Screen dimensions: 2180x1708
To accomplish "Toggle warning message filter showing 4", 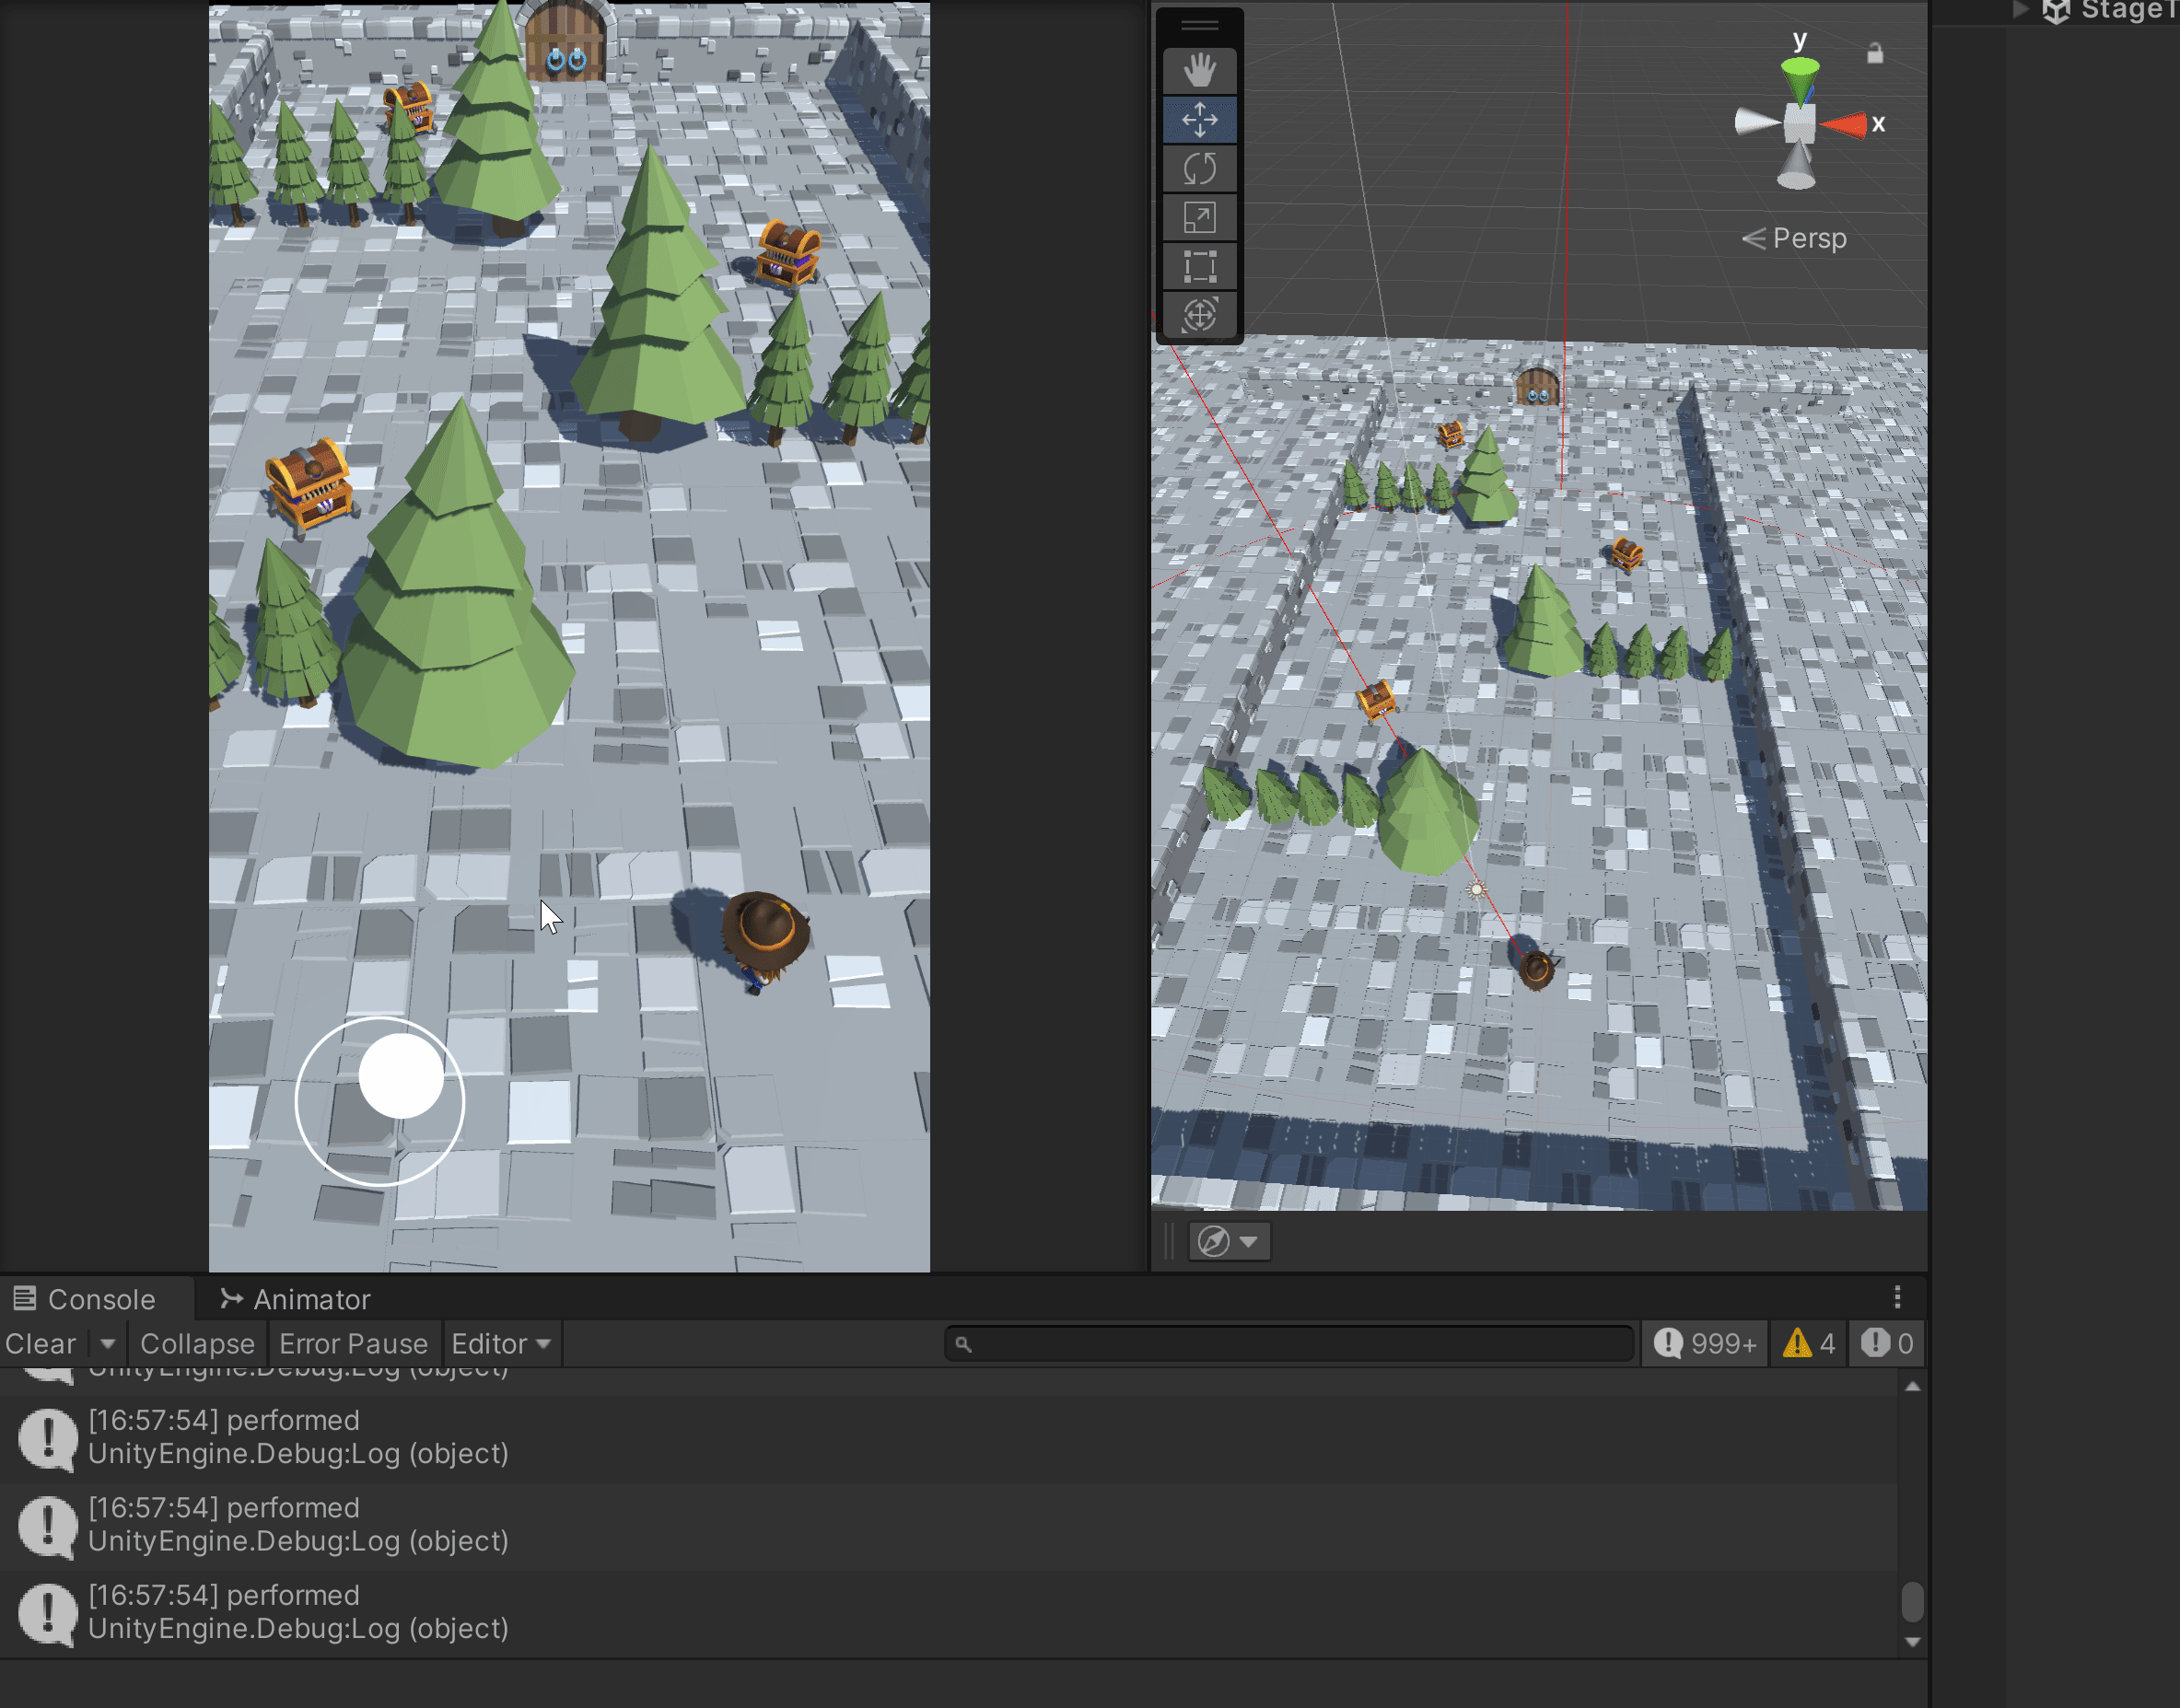I will [x=1808, y=1343].
